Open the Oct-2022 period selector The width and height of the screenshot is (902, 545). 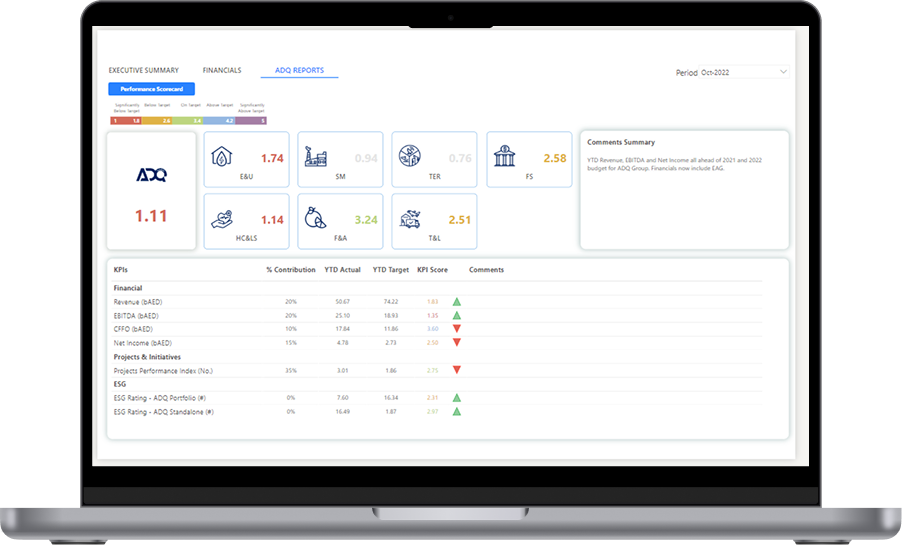[744, 72]
